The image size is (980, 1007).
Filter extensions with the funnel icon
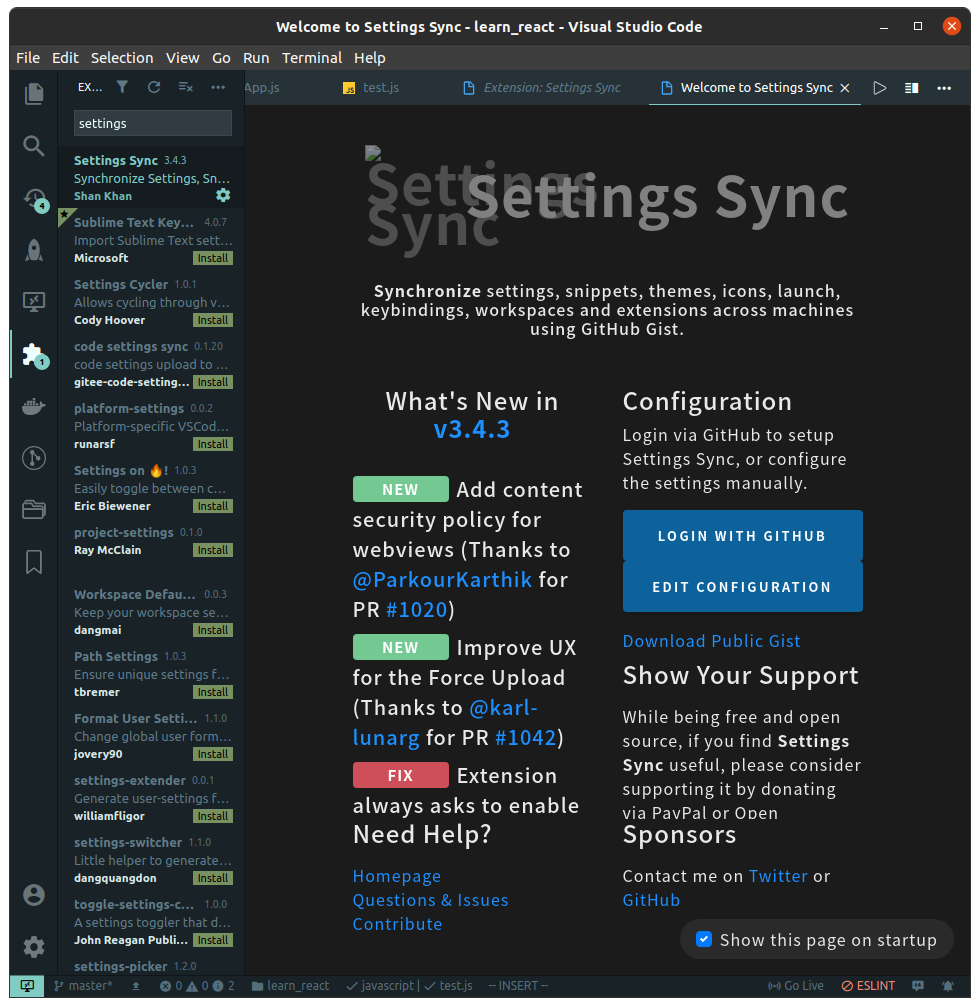point(122,87)
